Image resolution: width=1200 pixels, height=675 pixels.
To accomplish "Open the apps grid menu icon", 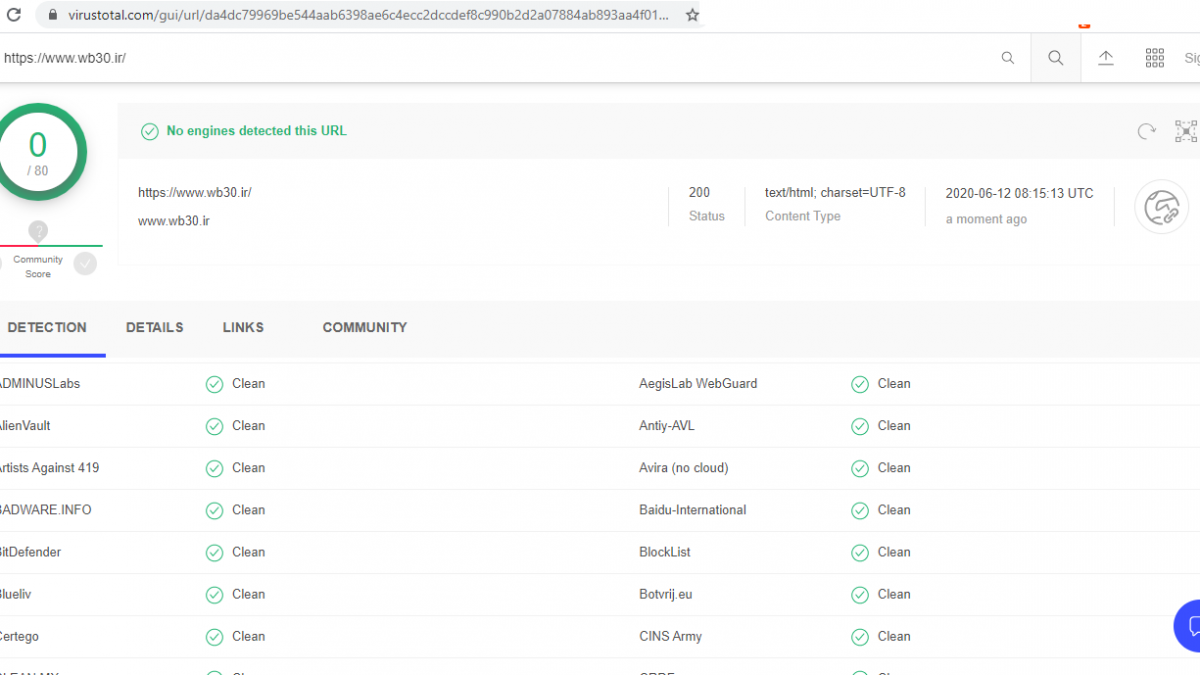I will coord(1155,58).
